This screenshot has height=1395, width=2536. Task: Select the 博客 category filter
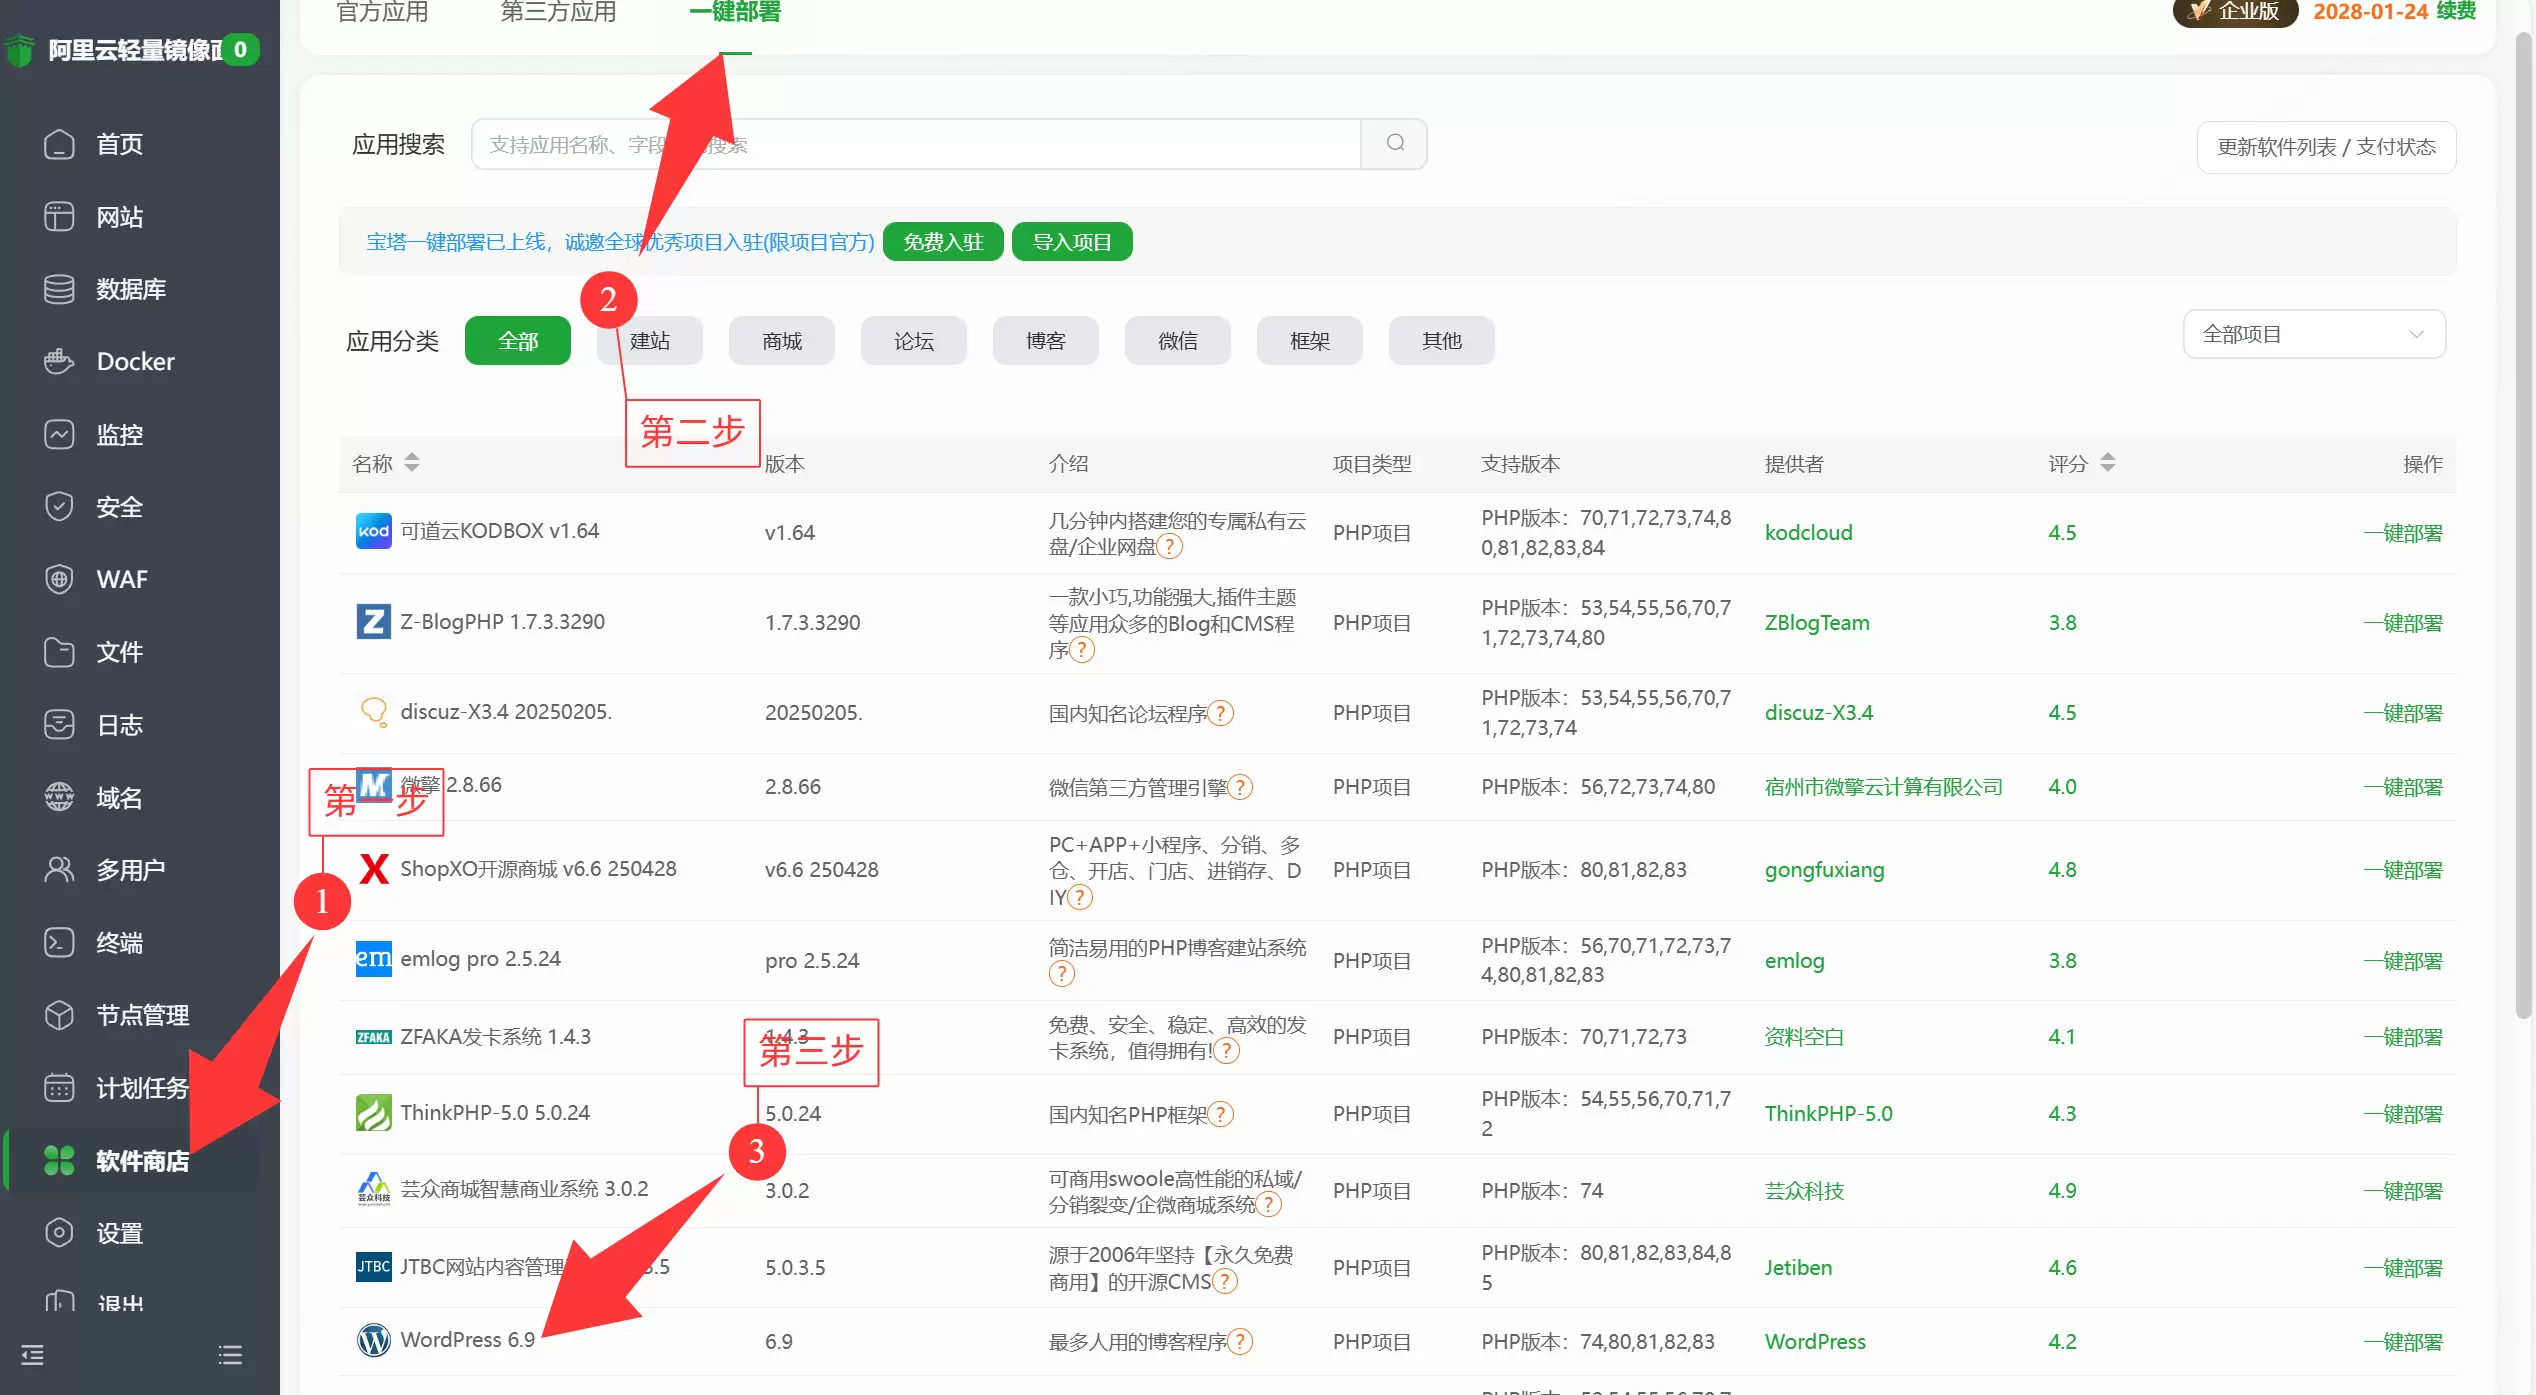1045,341
